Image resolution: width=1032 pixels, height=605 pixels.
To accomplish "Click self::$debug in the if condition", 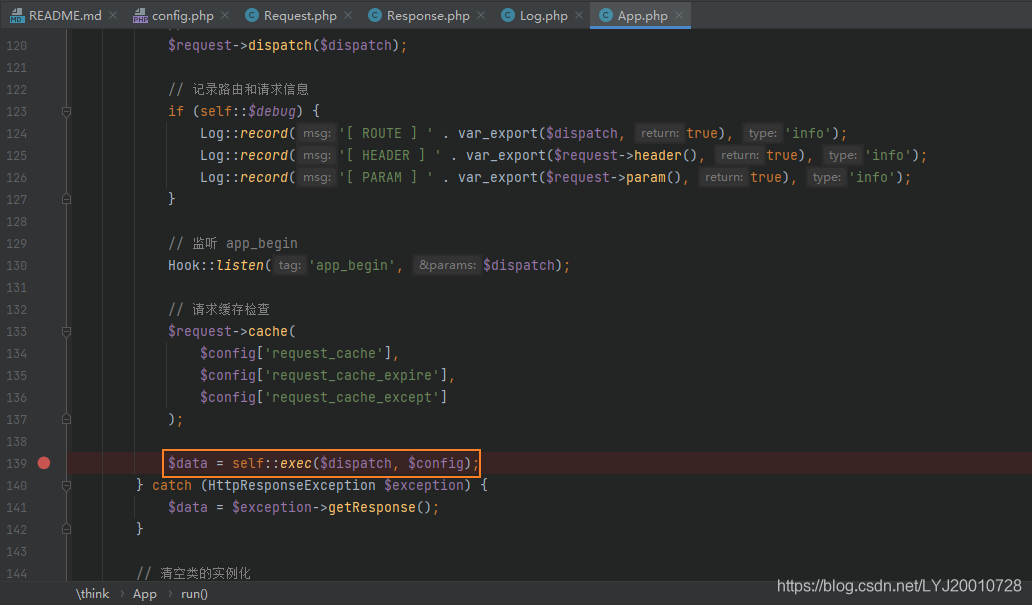I will click(248, 111).
